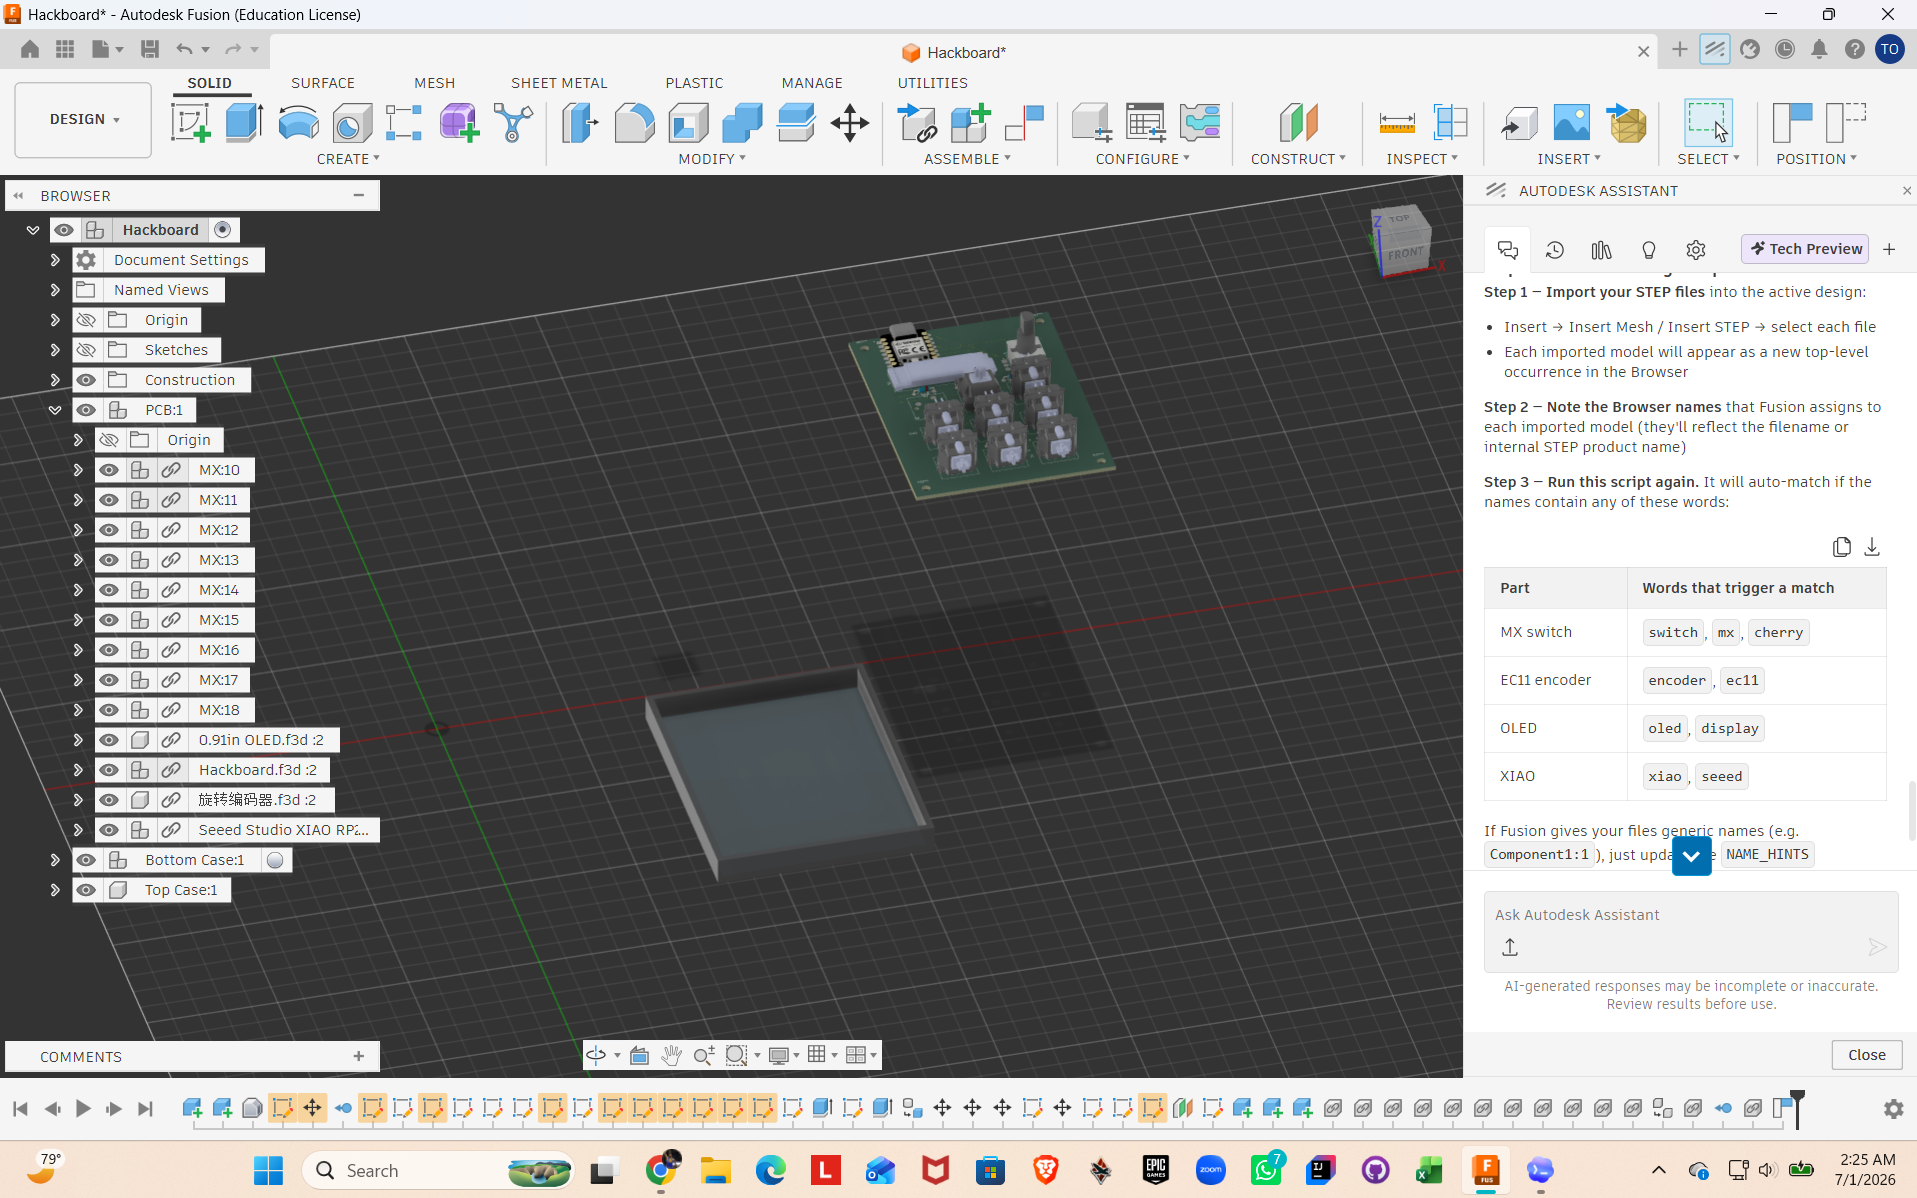1917x1198 pixels.
Task: Activate Bottom Case:1 radio button
Action: click(275, 860)
